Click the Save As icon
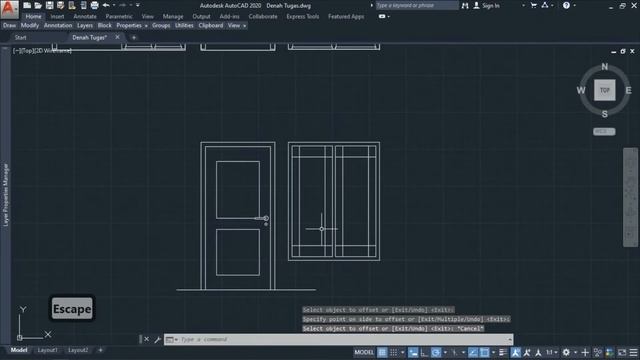The width and height of the screenshot is (640, 360). point(60,5)
